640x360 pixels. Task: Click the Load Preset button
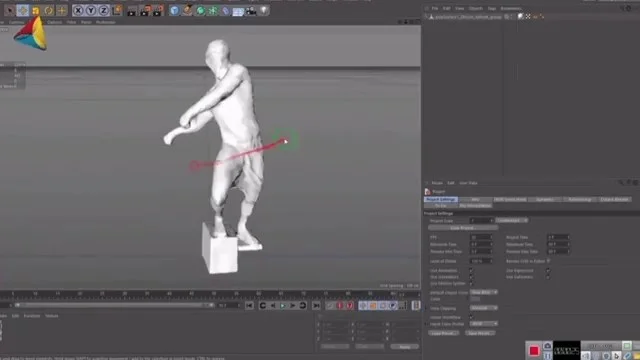[x=444, y=333]
